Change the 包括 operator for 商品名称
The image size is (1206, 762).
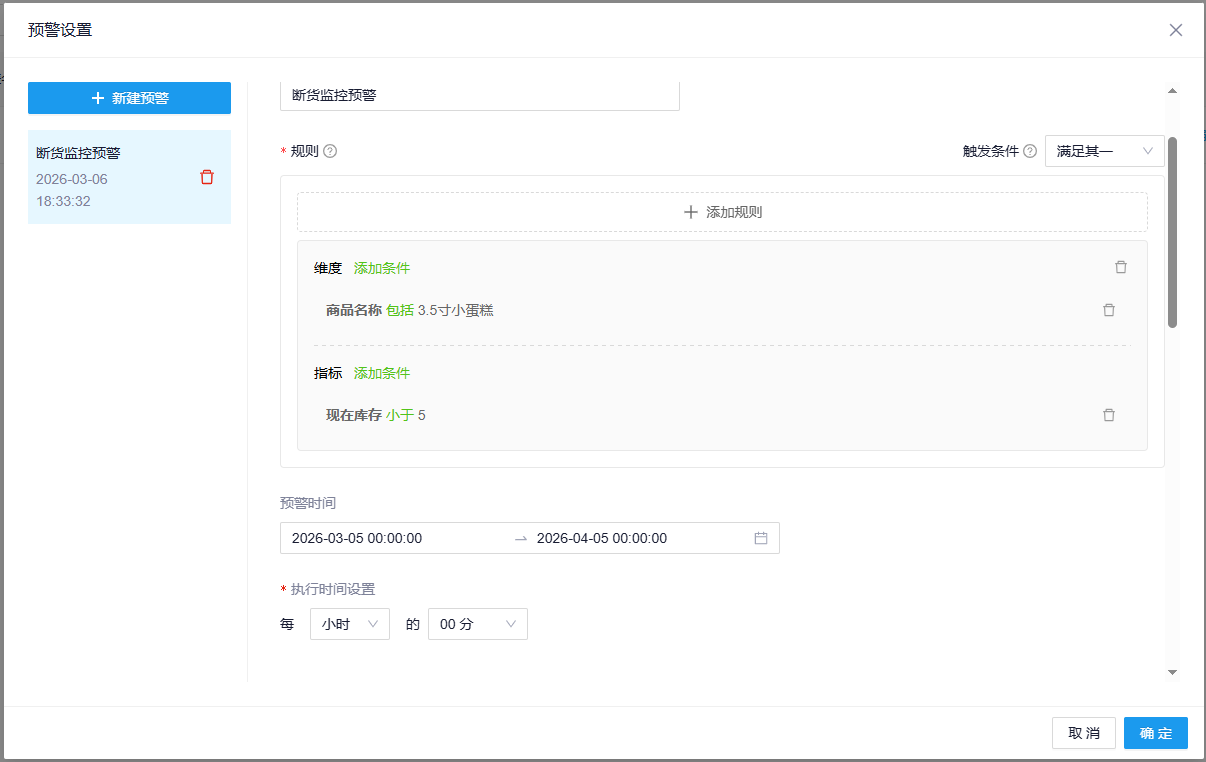402,310
